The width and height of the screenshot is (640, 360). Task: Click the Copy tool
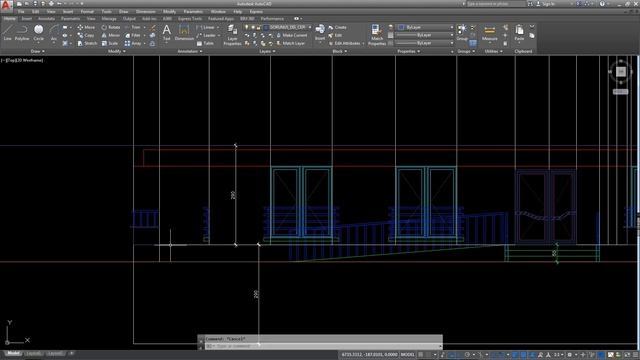point(86,36)
